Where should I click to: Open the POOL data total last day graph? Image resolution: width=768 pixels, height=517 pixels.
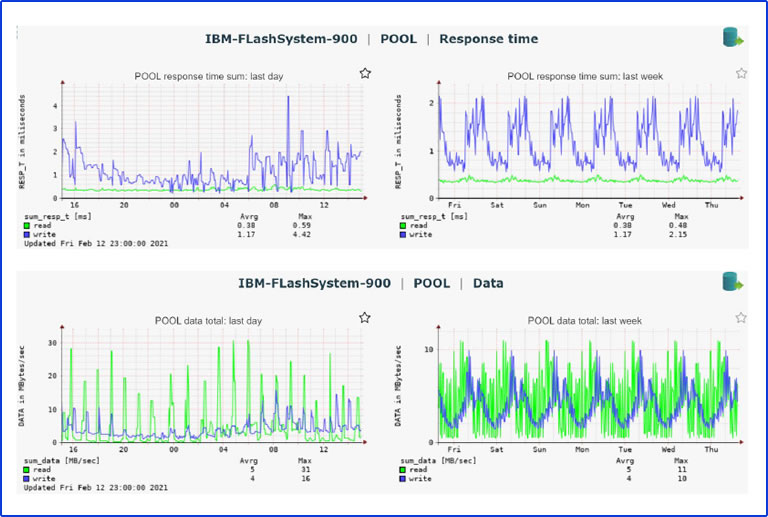pyautogui.click(x=214, y=385)
